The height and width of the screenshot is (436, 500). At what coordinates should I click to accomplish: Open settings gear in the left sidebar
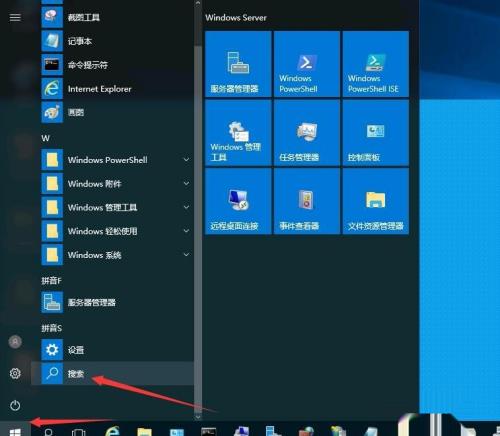[x=15, y=374]
